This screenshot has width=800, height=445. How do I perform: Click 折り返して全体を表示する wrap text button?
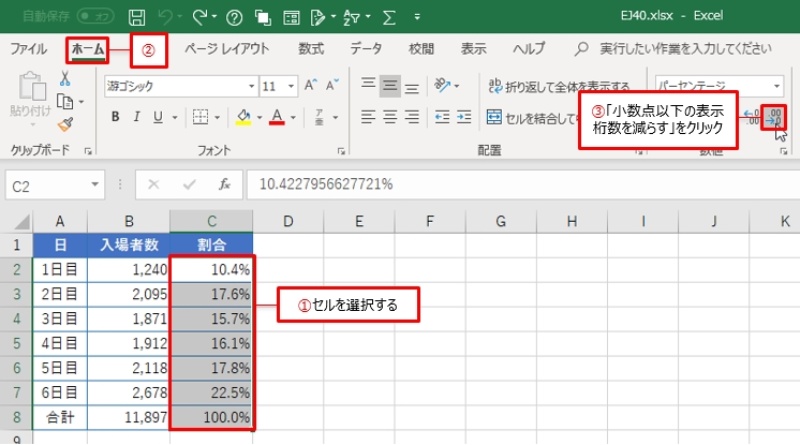tap(558, 87)
